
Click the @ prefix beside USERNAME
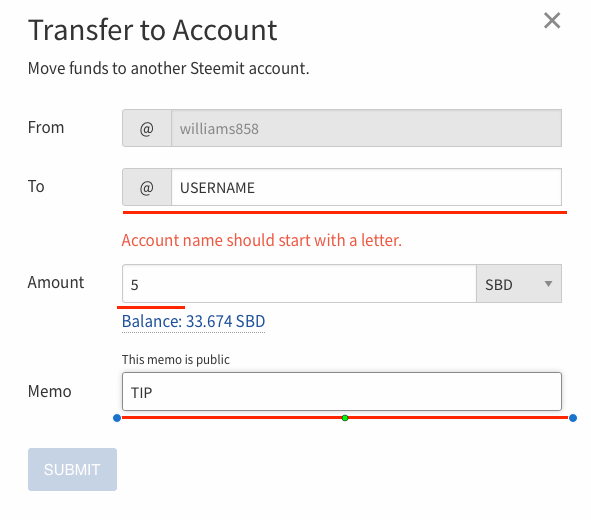[x=147, y=187]
